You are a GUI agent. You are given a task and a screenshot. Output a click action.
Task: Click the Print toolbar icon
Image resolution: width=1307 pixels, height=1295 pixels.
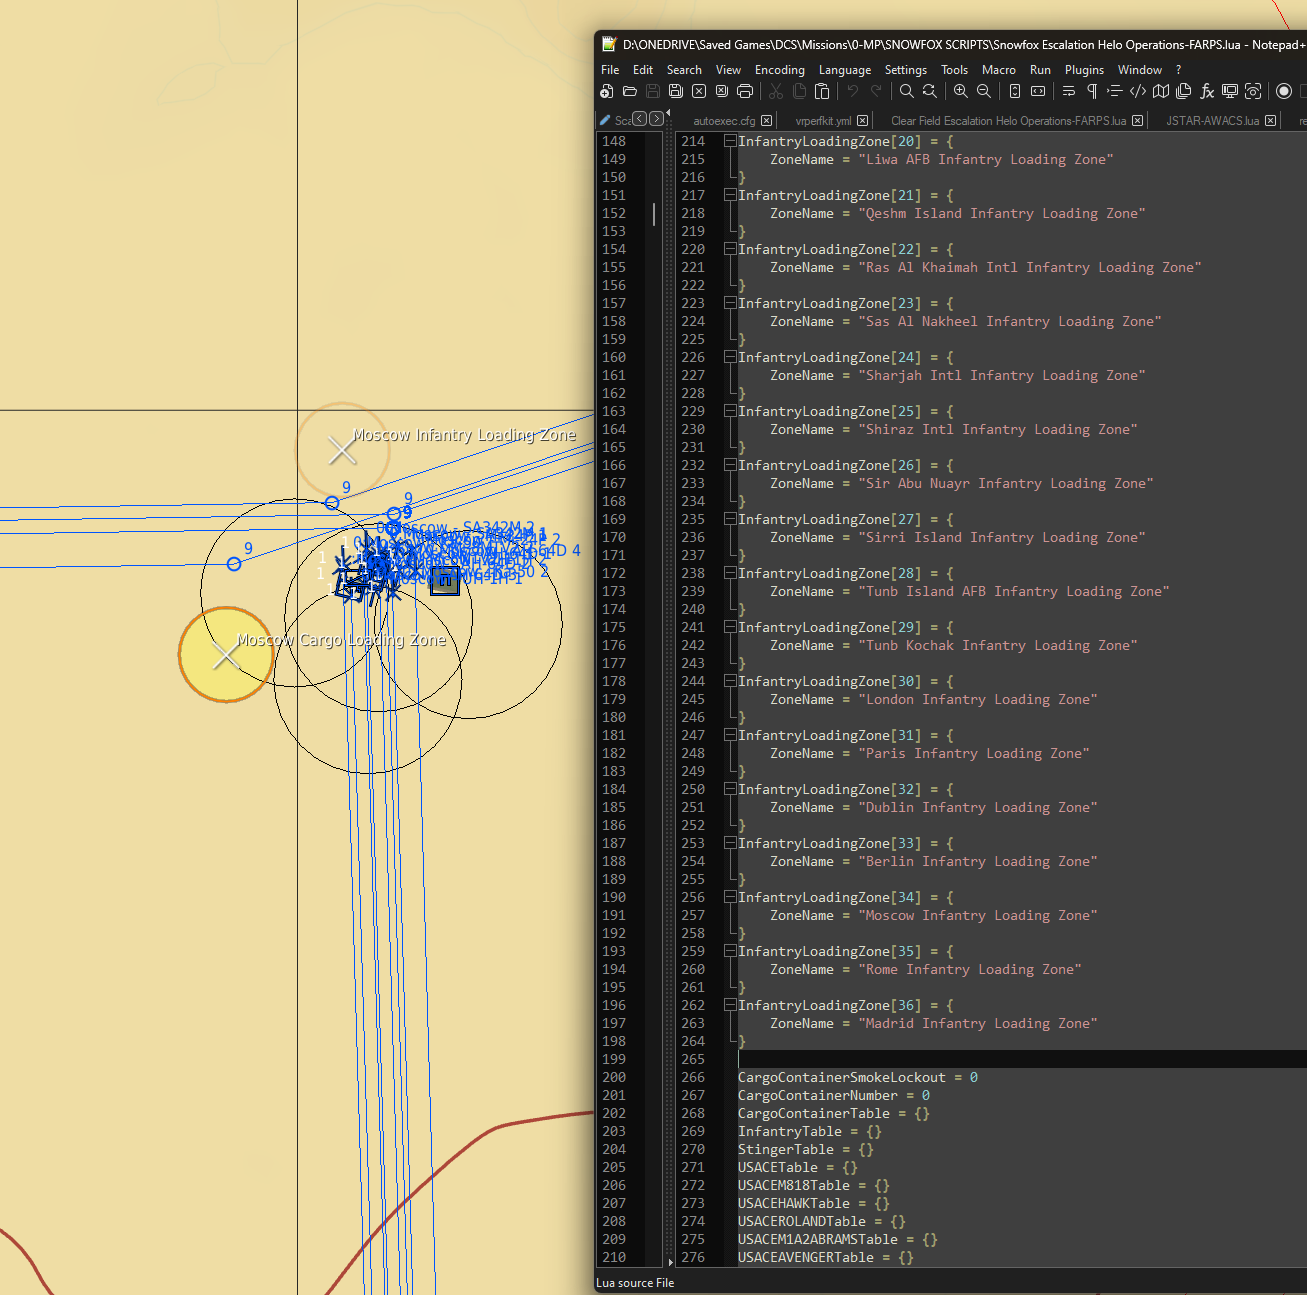pyautogui.click(x=745, y=91)
